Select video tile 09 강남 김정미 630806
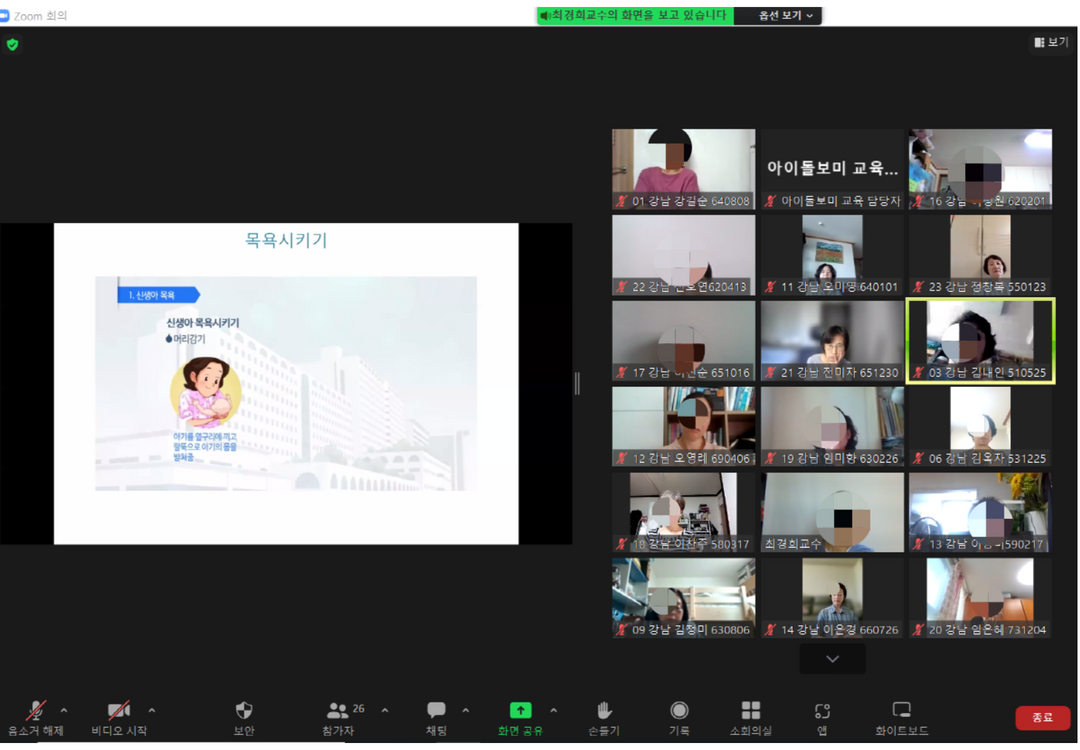1080x750 pixels. coord(683,598)
